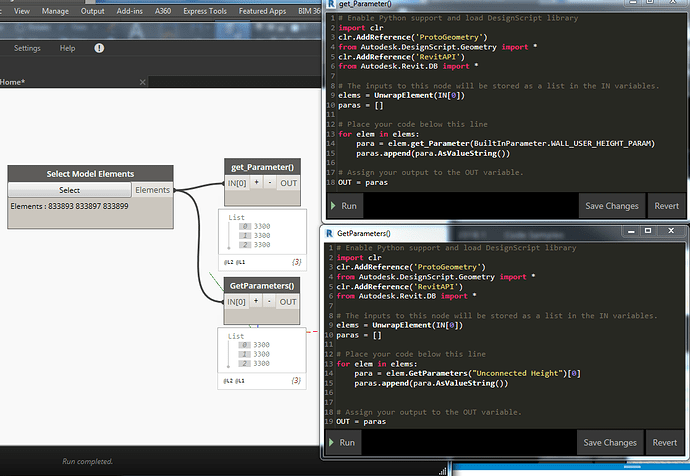Click the exclamation notification icon
This screenshot has height=476, width=690.
99,48
